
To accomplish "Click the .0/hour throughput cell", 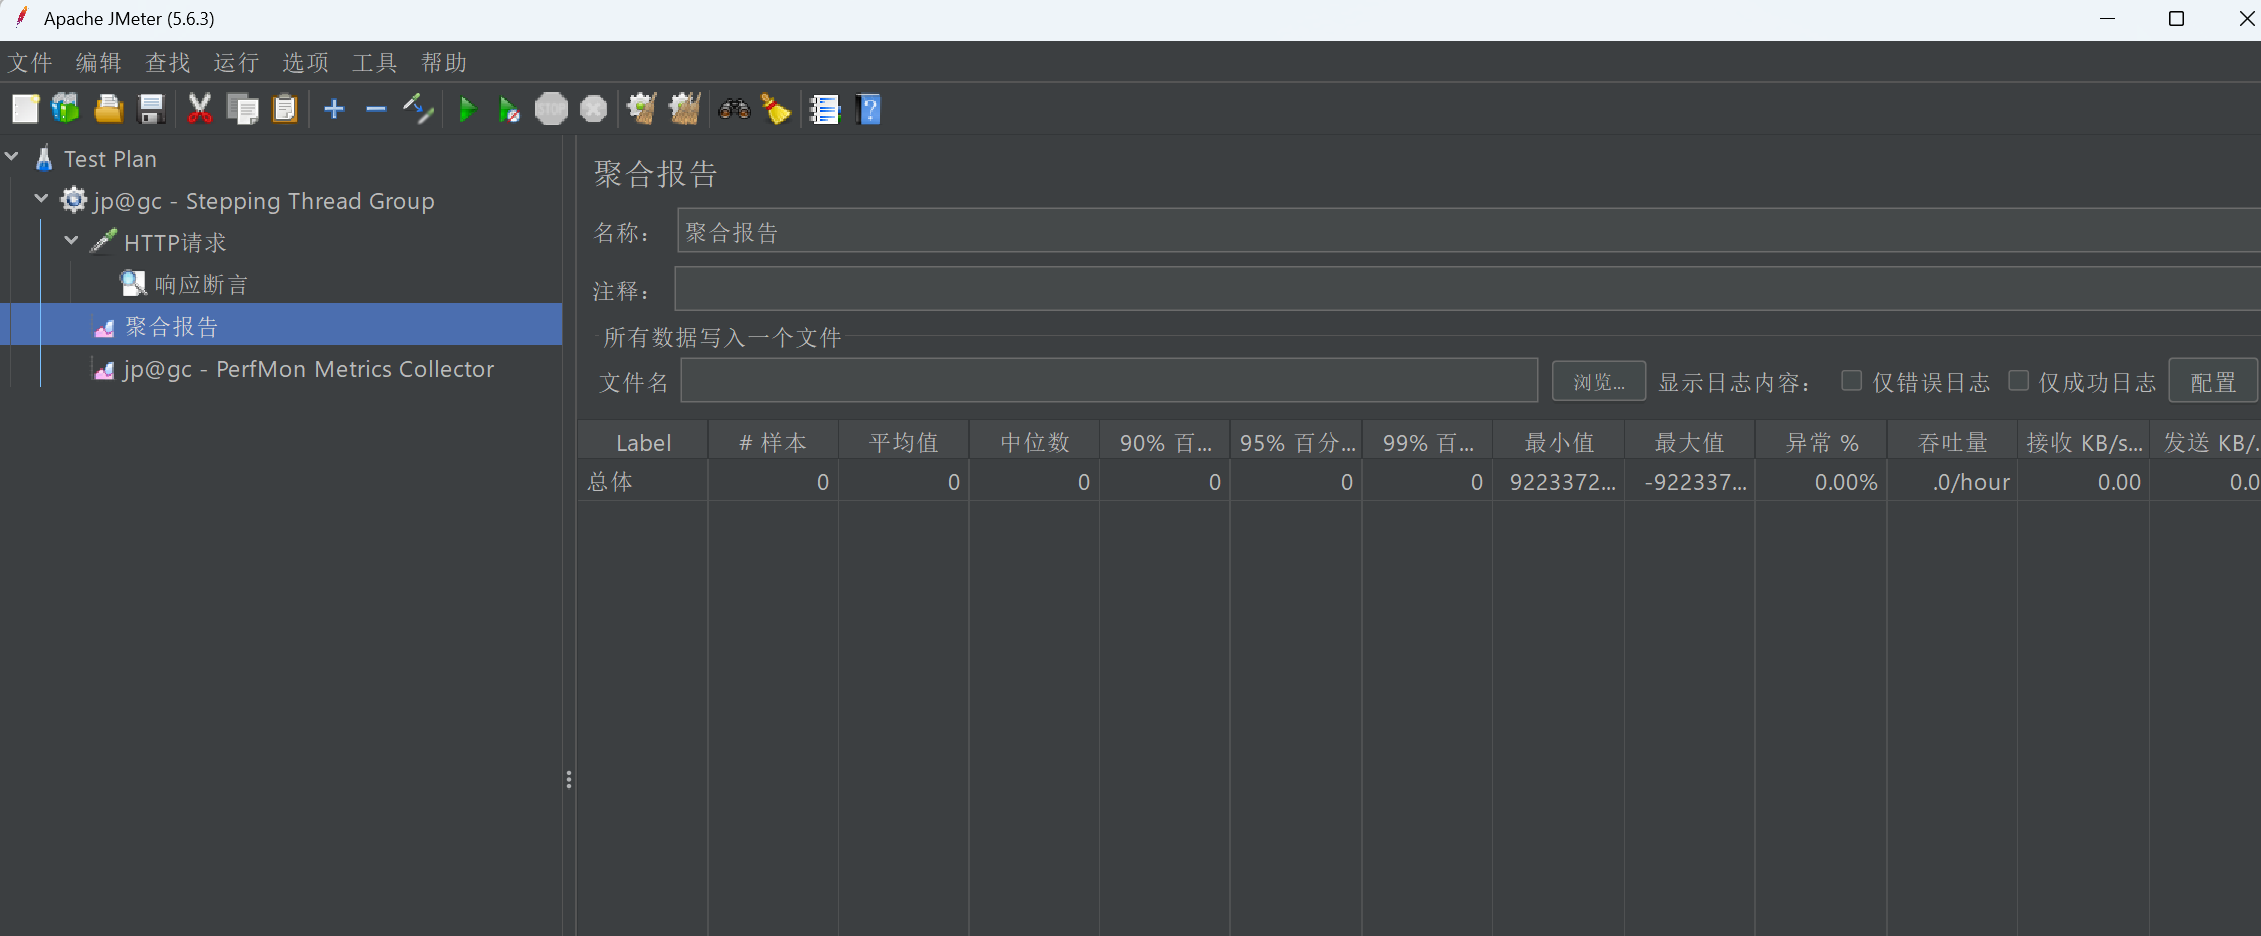I will pyautogui.click(x=1953, y=482).
